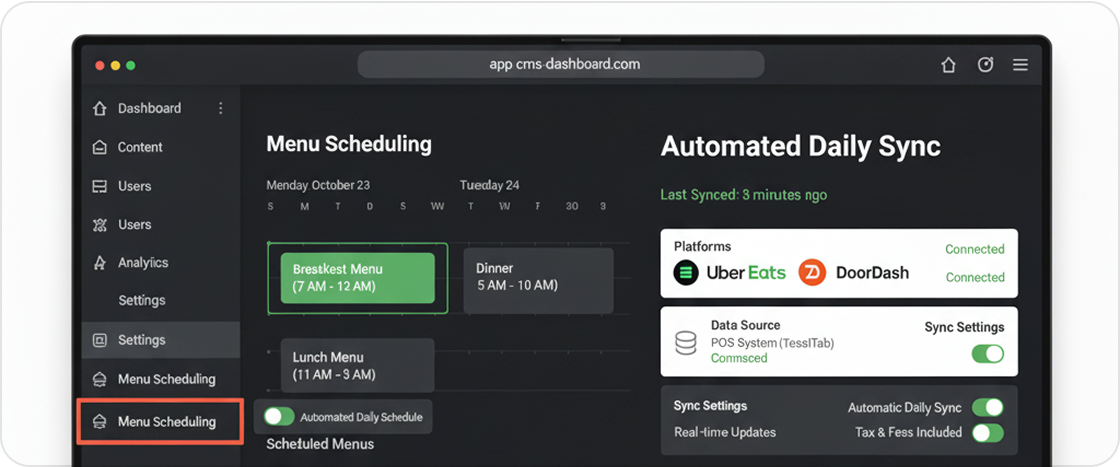
Task: Open the three-dot menu beside Dashboard
Action: click(x=221, y=108)
